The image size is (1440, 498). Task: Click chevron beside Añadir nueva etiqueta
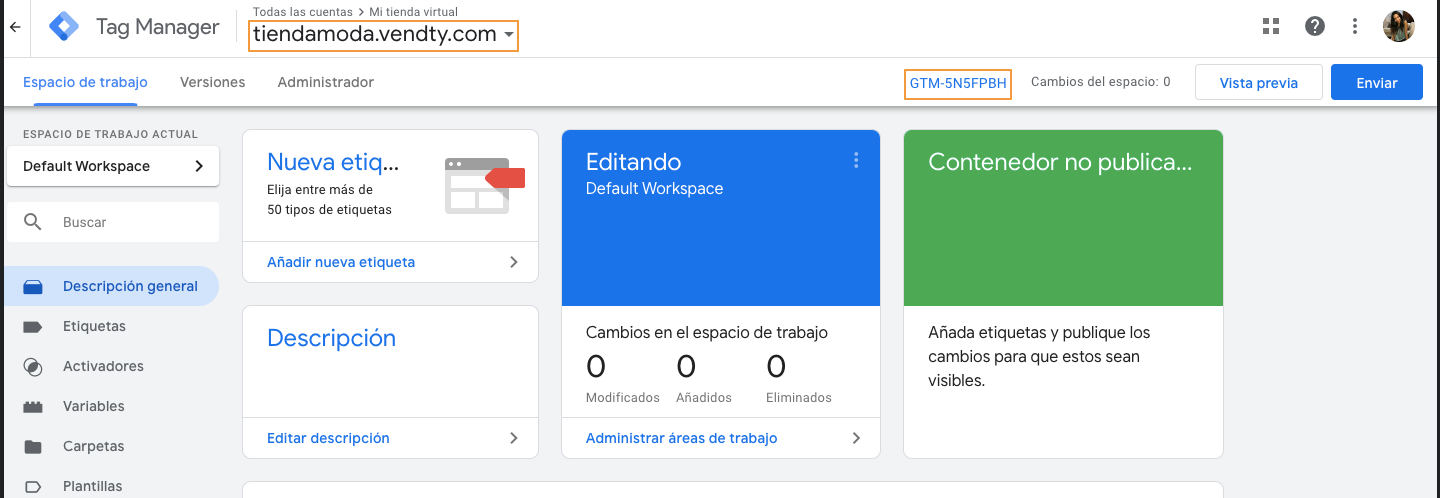[514, 262]
